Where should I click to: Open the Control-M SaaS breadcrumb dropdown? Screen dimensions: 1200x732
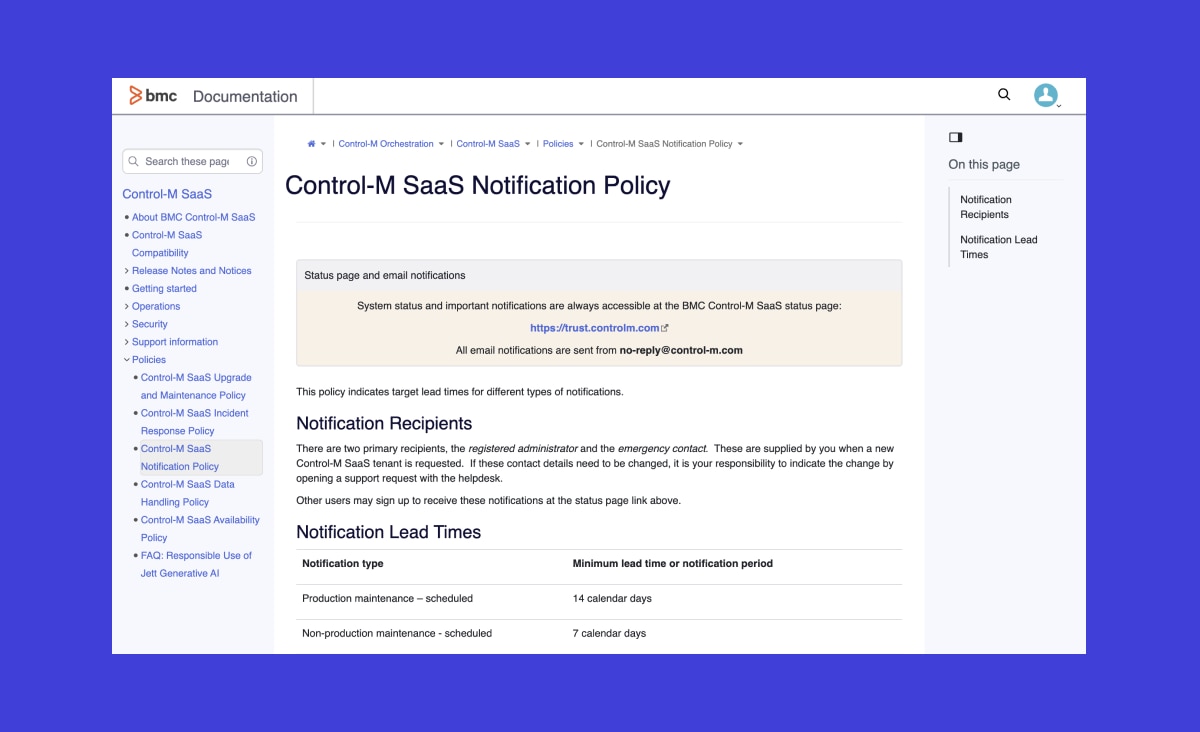[527, 143]
